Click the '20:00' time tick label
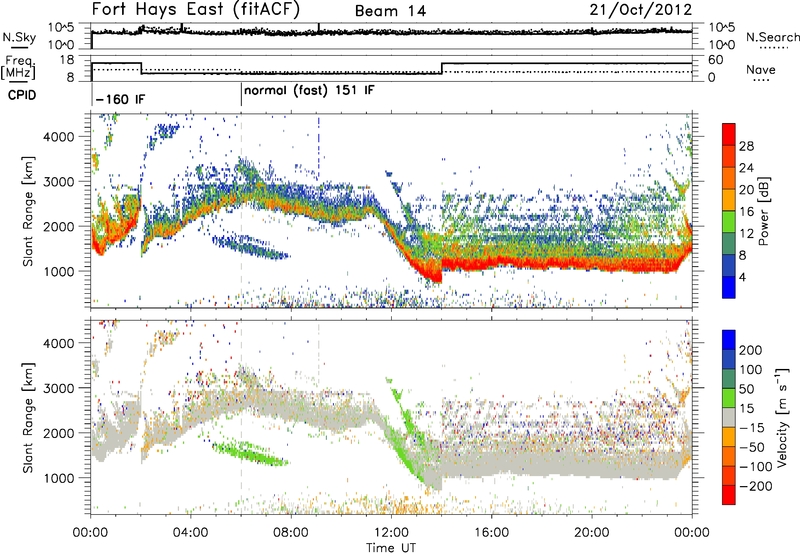 coord(591,533)
